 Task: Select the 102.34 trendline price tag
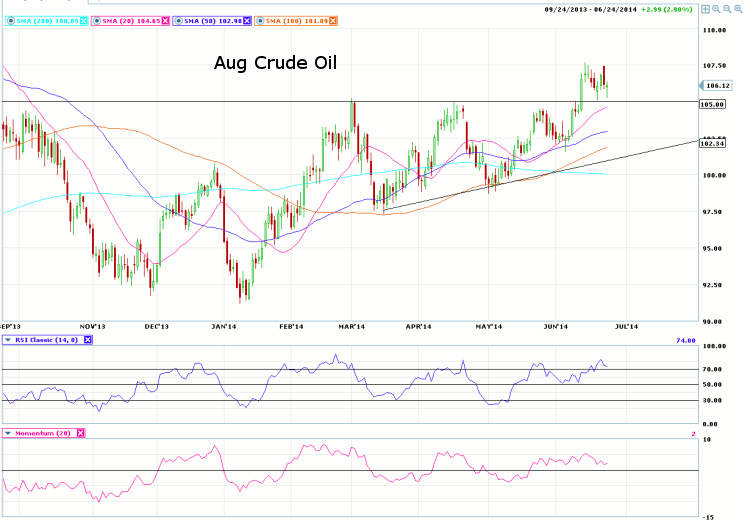[713, 144]
